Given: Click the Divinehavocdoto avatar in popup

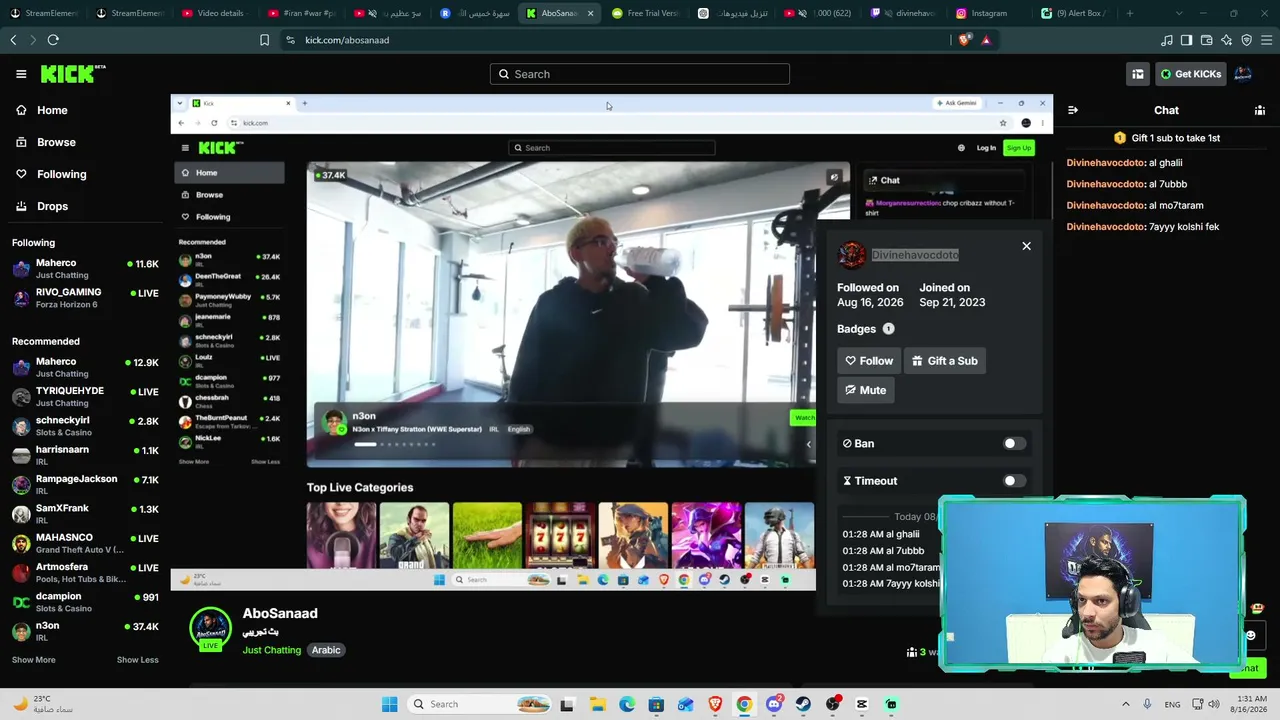Looking at the screenshot, I should click(x=852, y=255).
